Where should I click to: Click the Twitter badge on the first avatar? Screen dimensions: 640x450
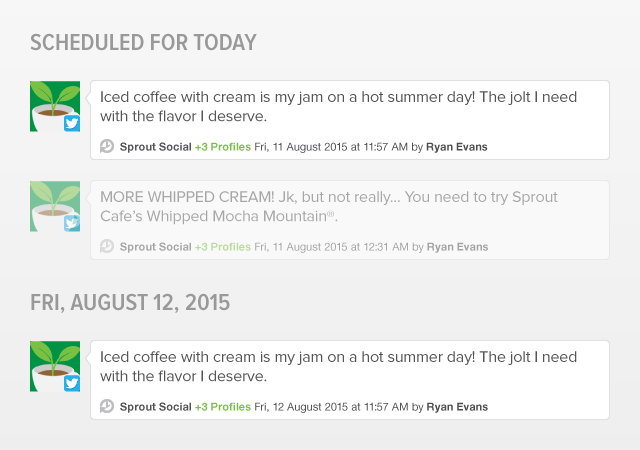(72, 123)
